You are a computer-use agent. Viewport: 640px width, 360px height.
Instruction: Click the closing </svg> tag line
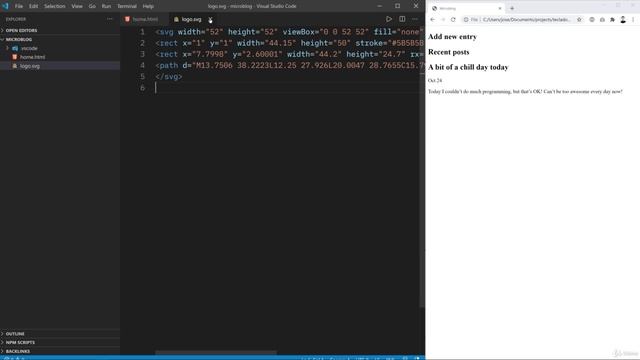169,77
